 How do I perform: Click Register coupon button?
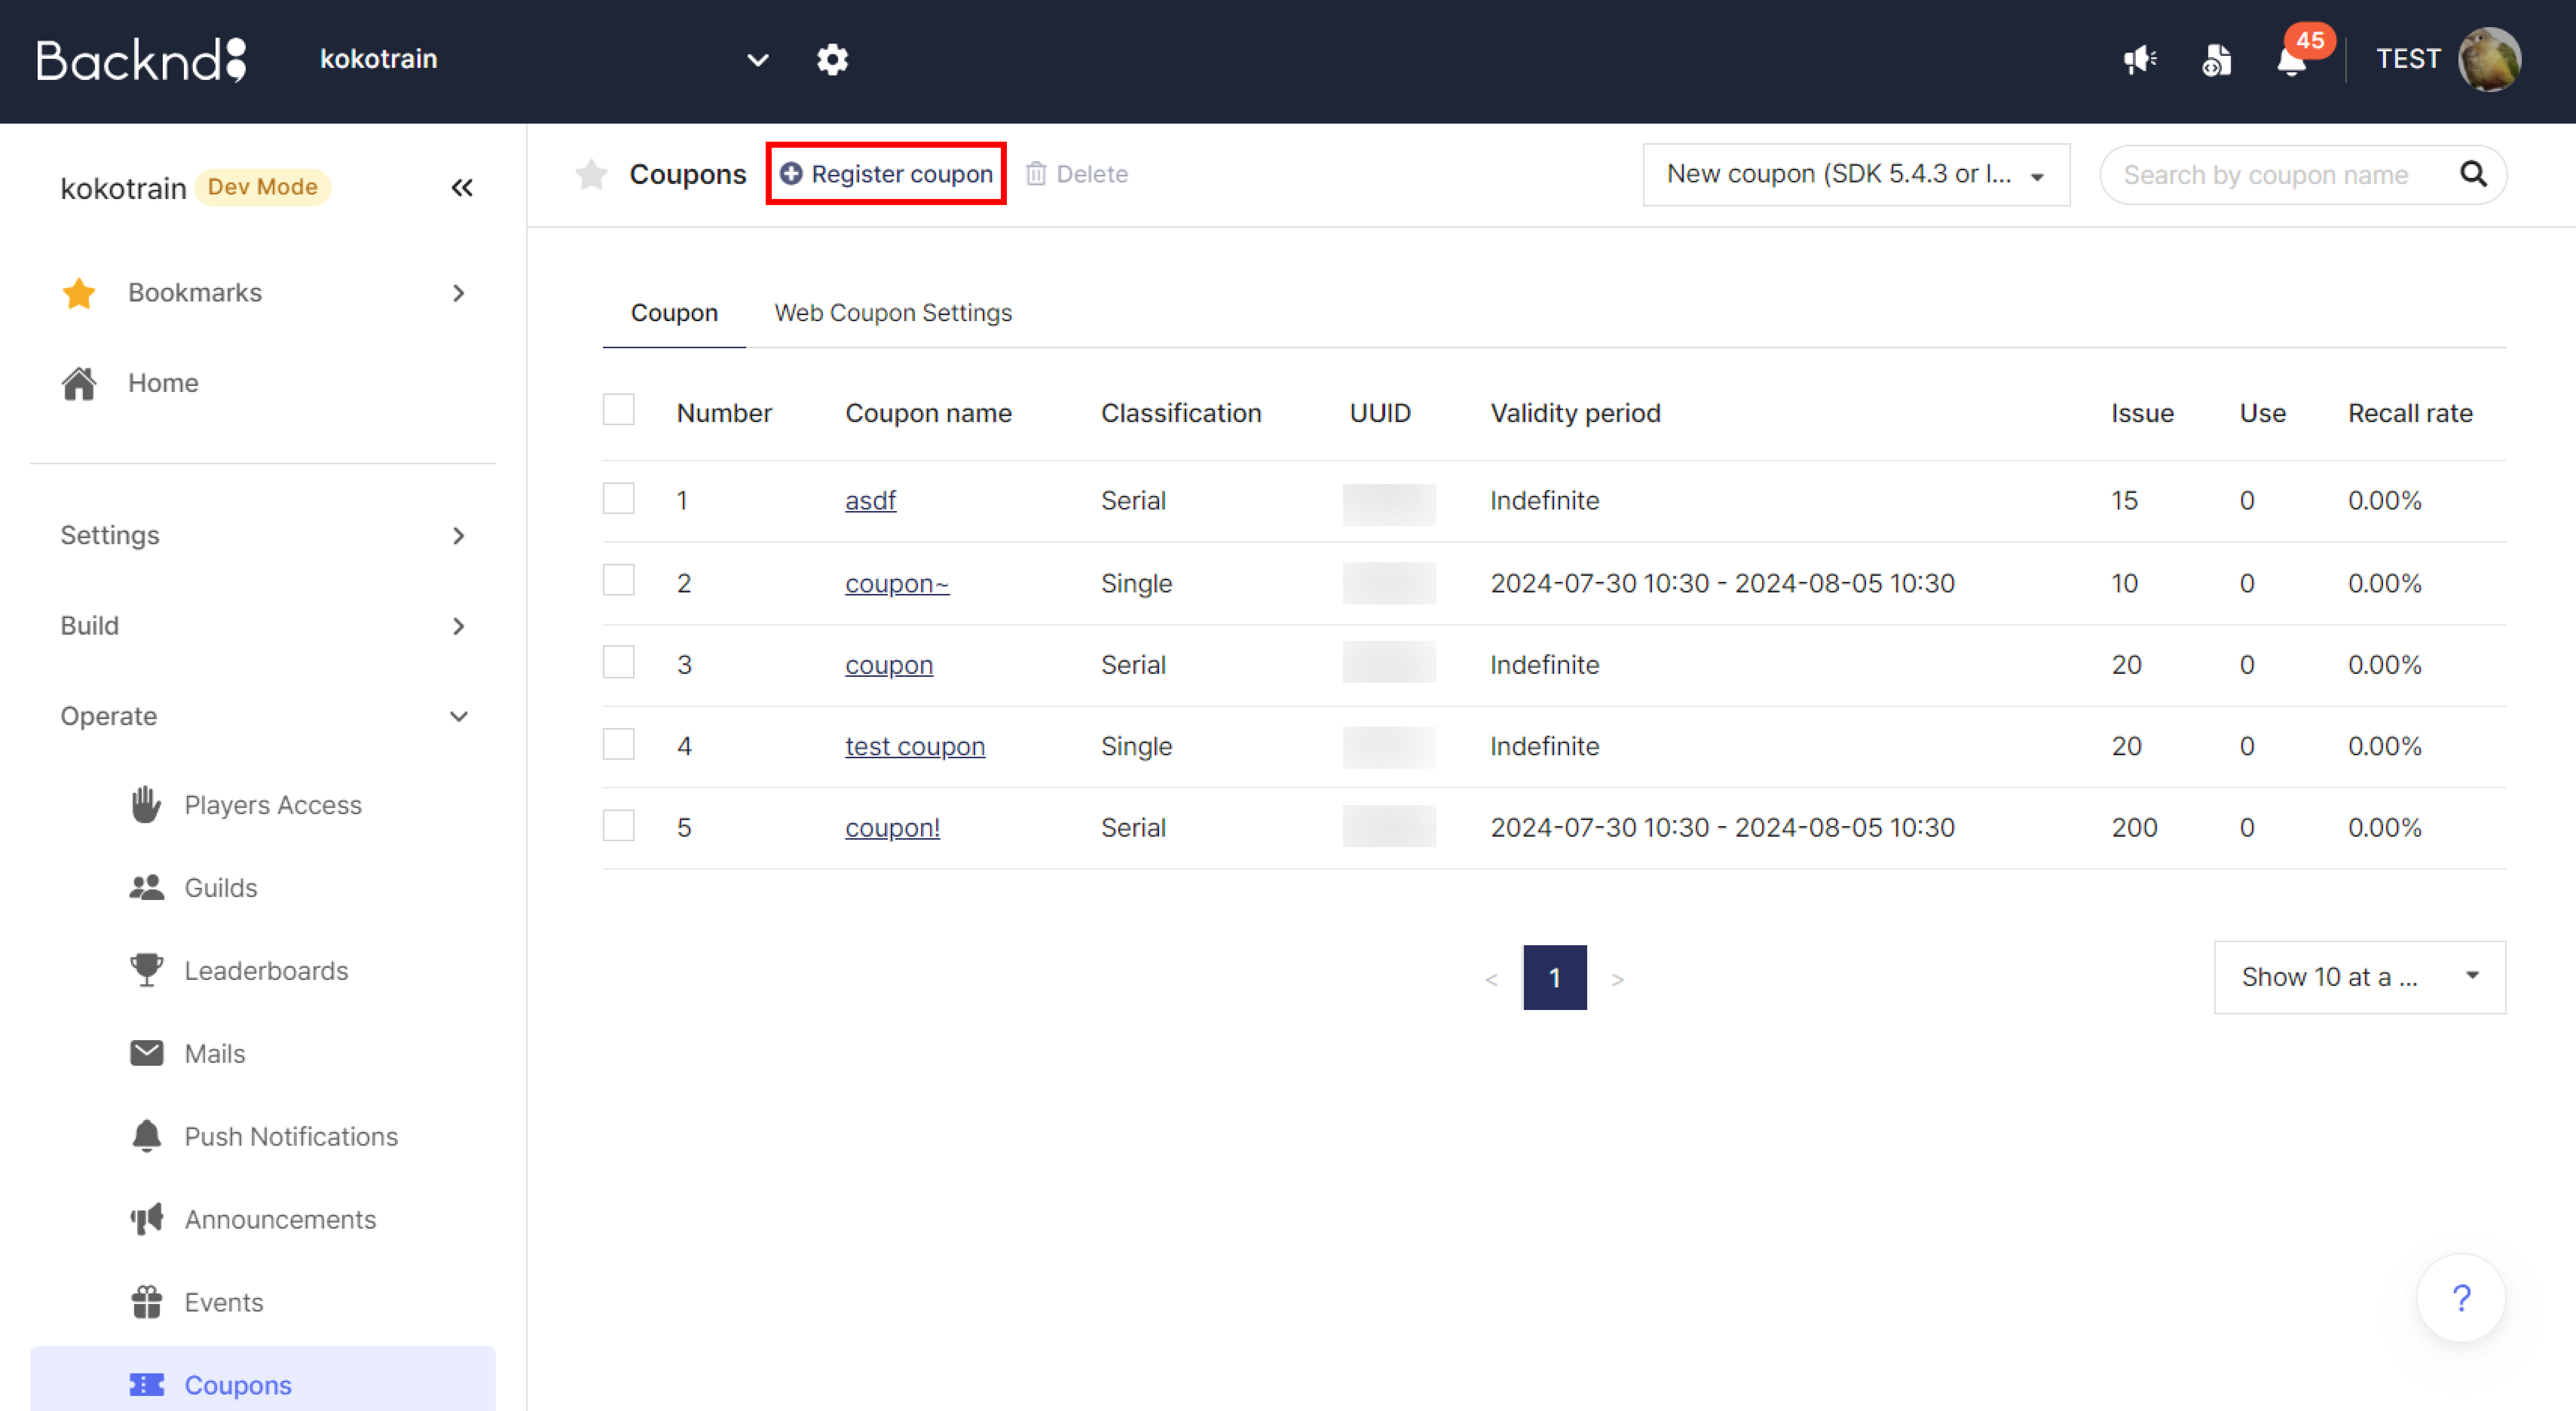886,174
